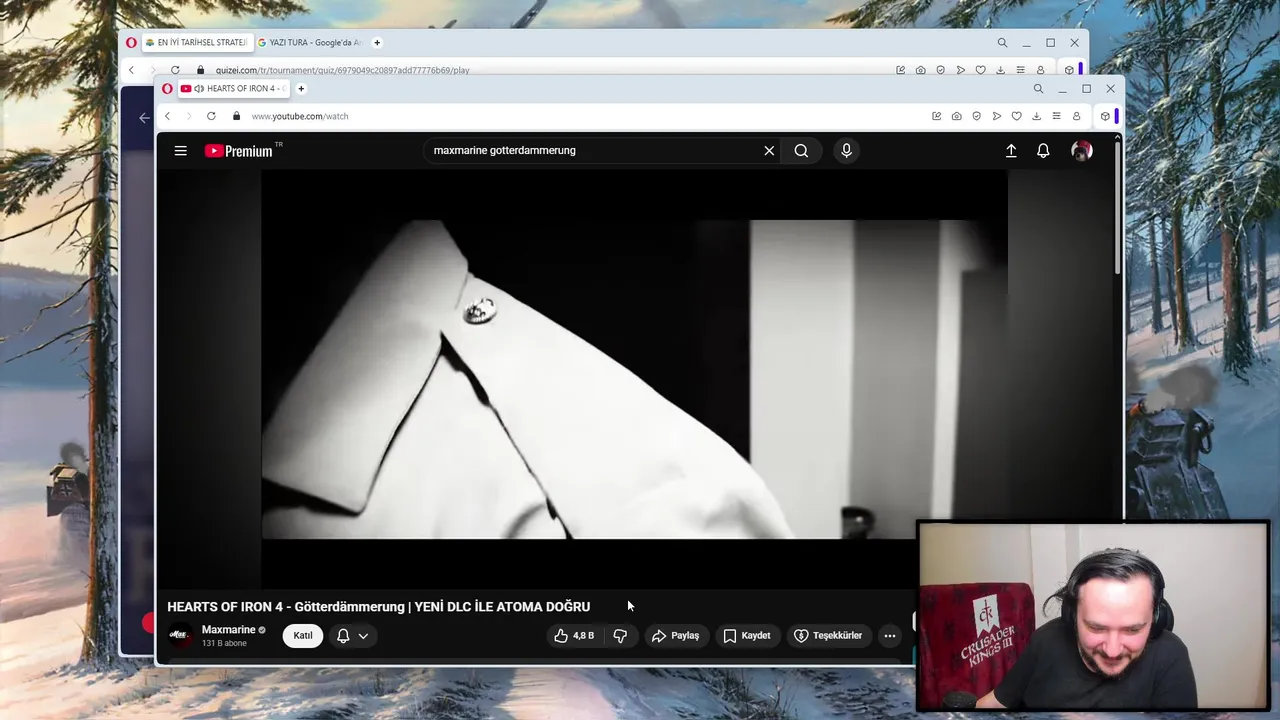Clear the search query with X
The height and width of the screenshot is (720, 1280).
click(769, 151)
